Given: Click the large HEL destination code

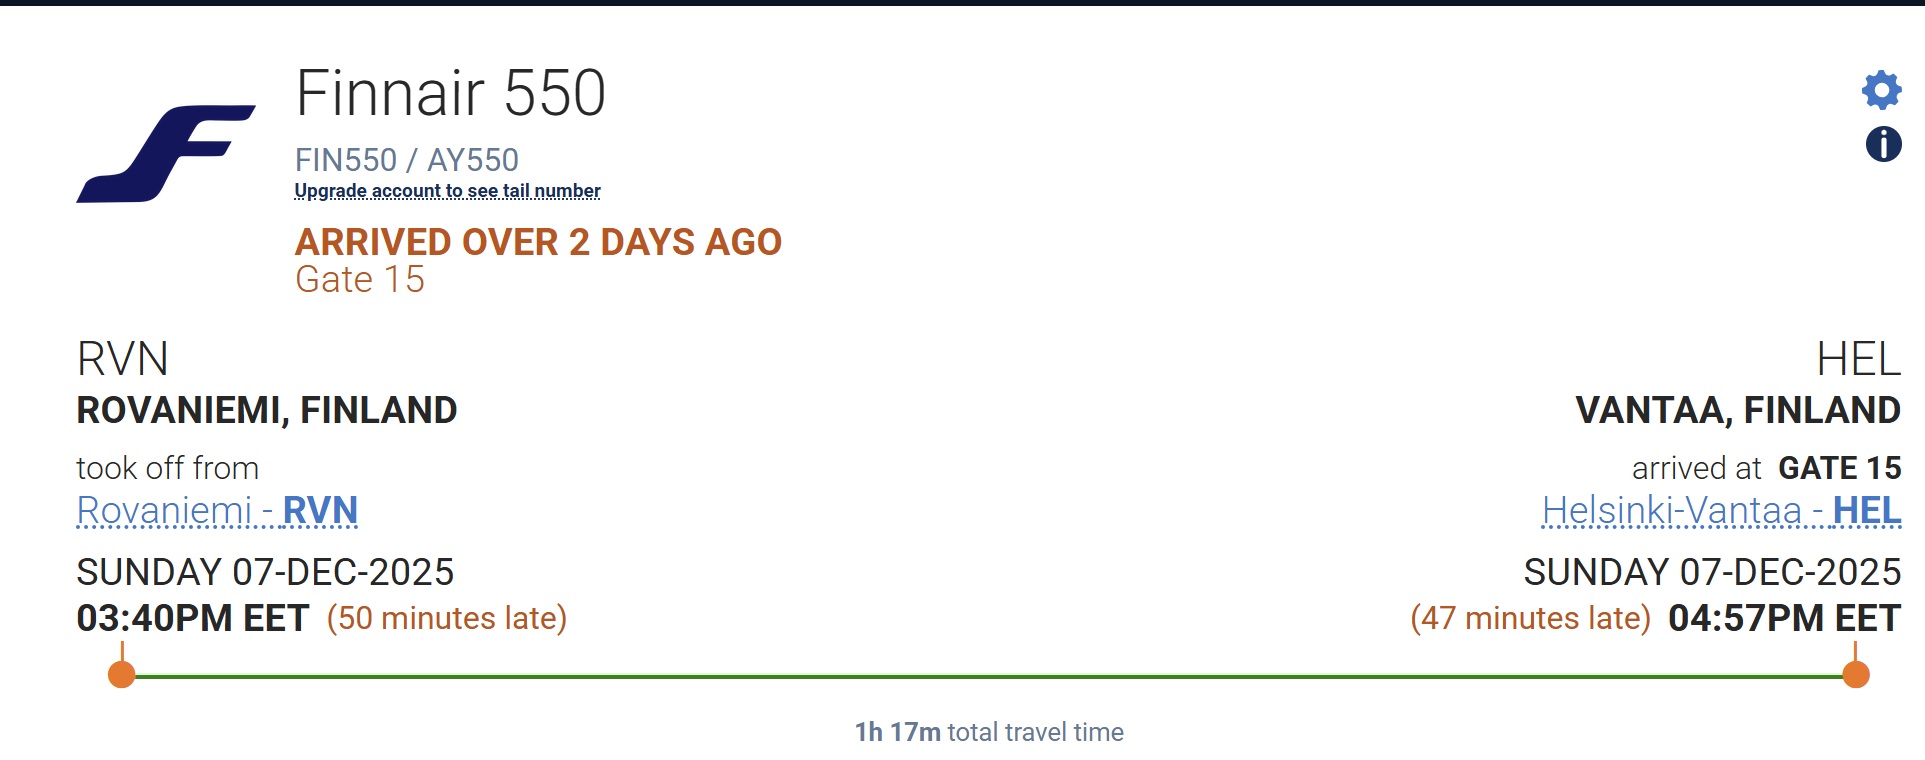Looking at the screenshot, I should click(1858, 359).
